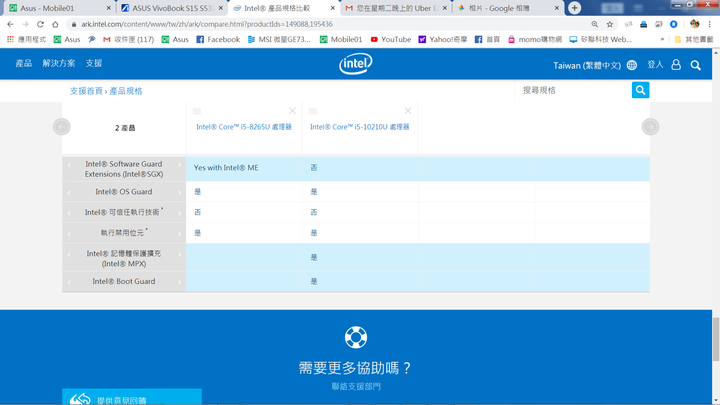Screen dimensions: 720x405
Task: Click right chevron on Intel Boot Guard row
Action: [180, 282]
